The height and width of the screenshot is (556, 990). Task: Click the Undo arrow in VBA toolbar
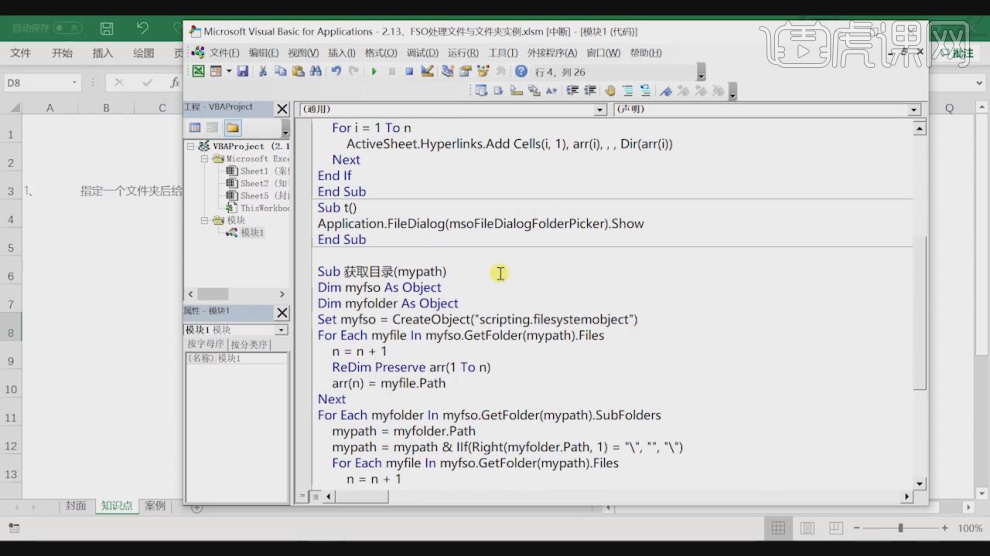[336, 71]
